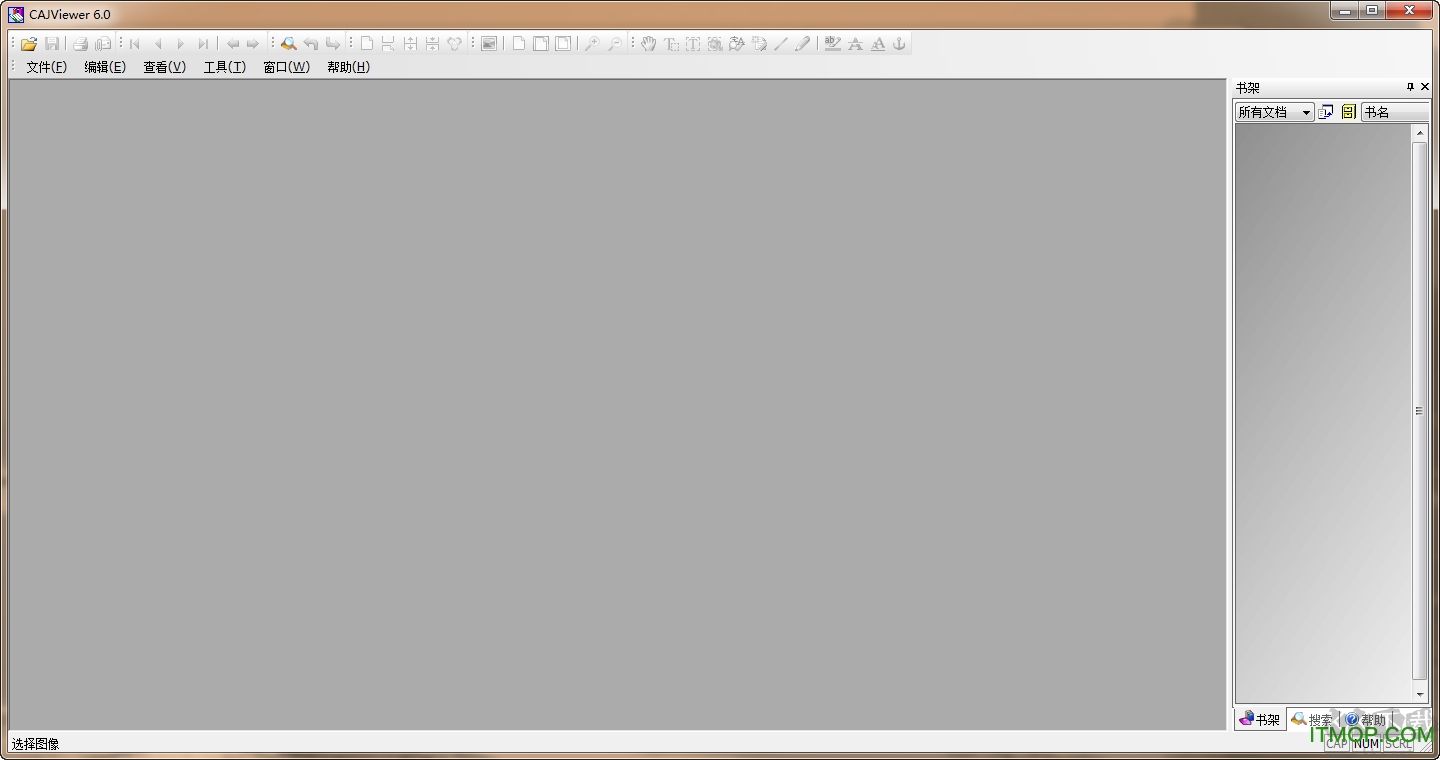Switch to the 帮助 bottom tab
This screenshot has height=760, width=1440.
coord(1365,719)
